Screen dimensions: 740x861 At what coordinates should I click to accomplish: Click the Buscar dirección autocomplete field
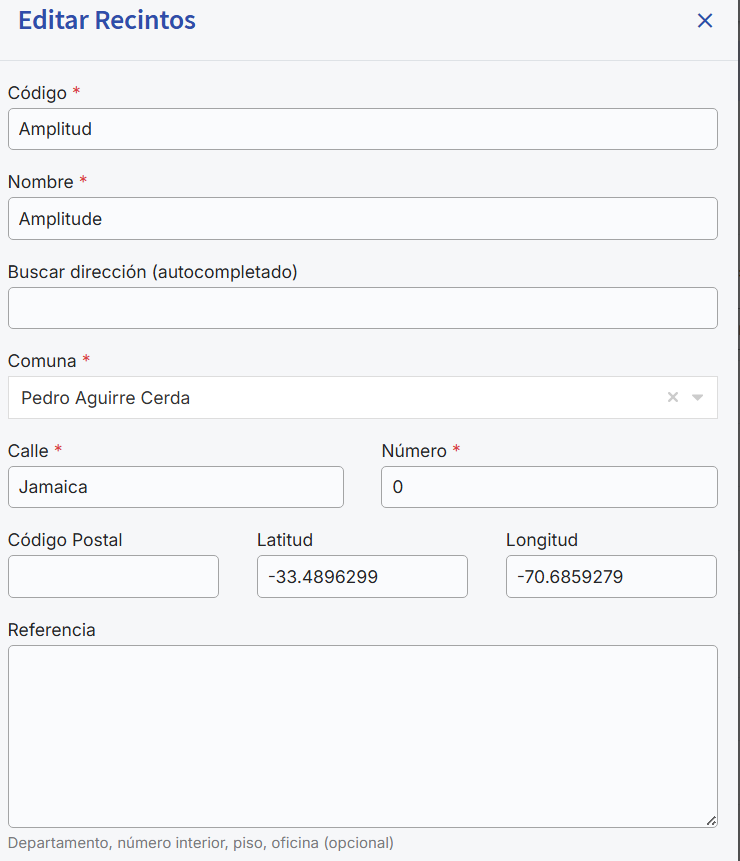[362, 308]
